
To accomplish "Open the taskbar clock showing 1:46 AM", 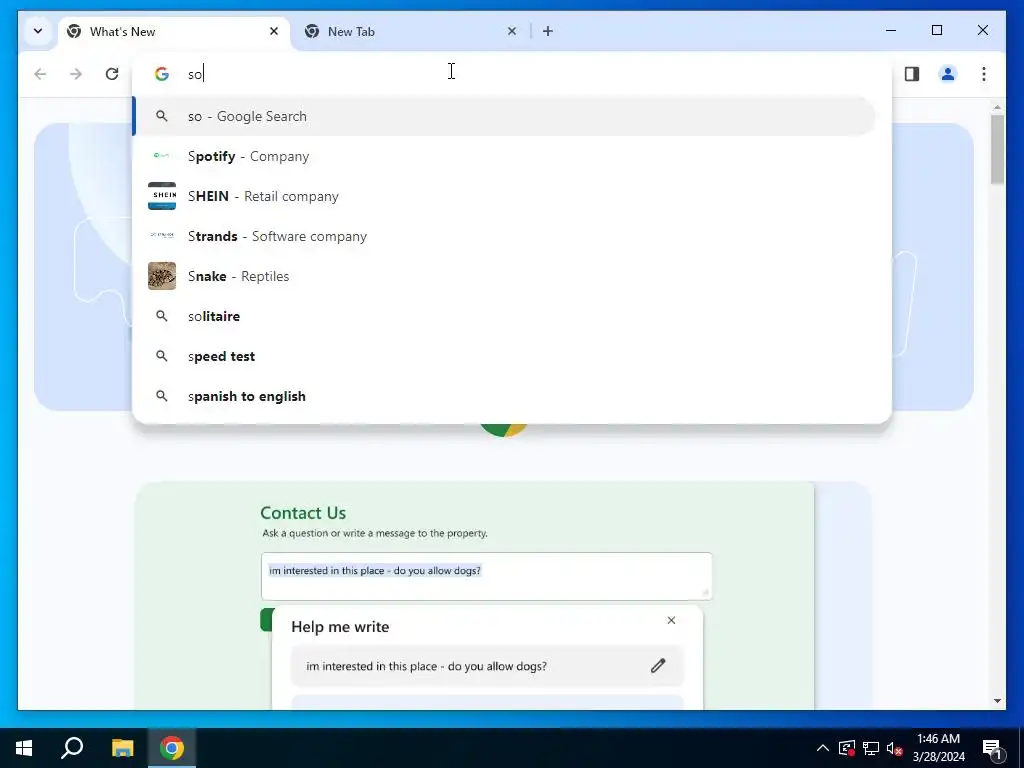I will (938, 748).
